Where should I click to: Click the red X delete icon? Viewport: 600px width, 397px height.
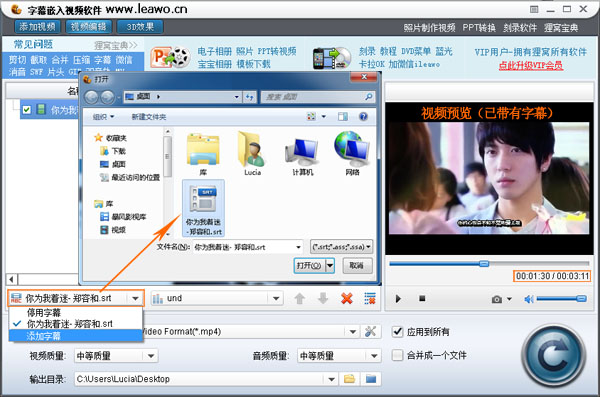click(347, 298)
